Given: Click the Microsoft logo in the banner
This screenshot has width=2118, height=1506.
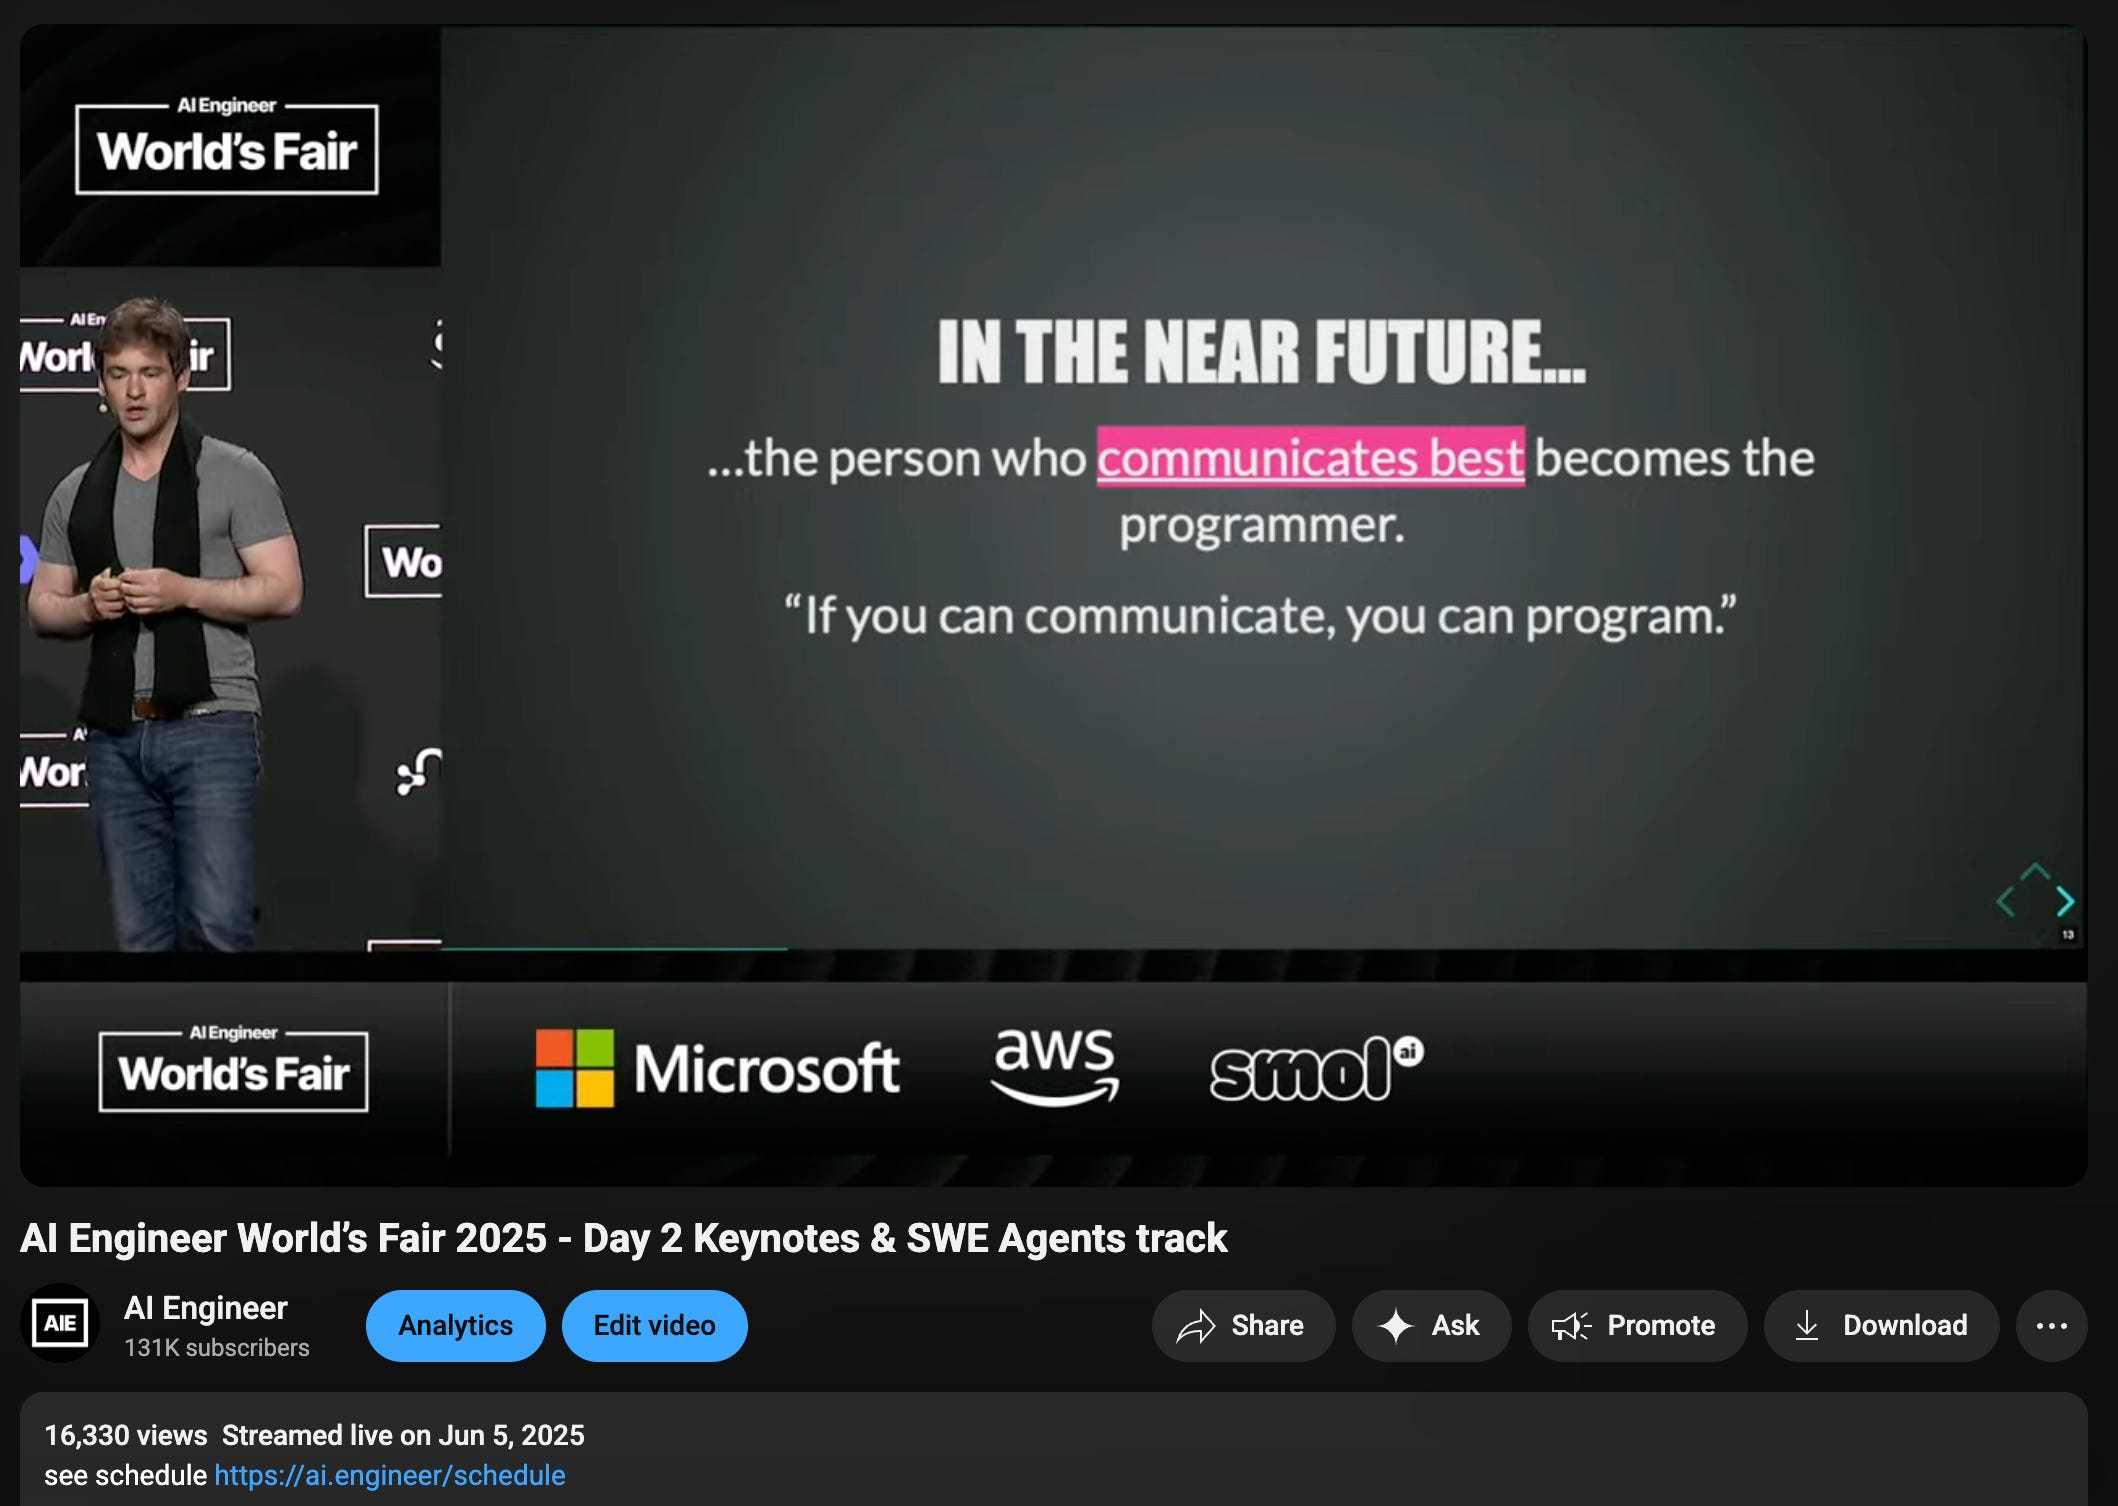Looking at the screenshot, I should pos(717,1068).
